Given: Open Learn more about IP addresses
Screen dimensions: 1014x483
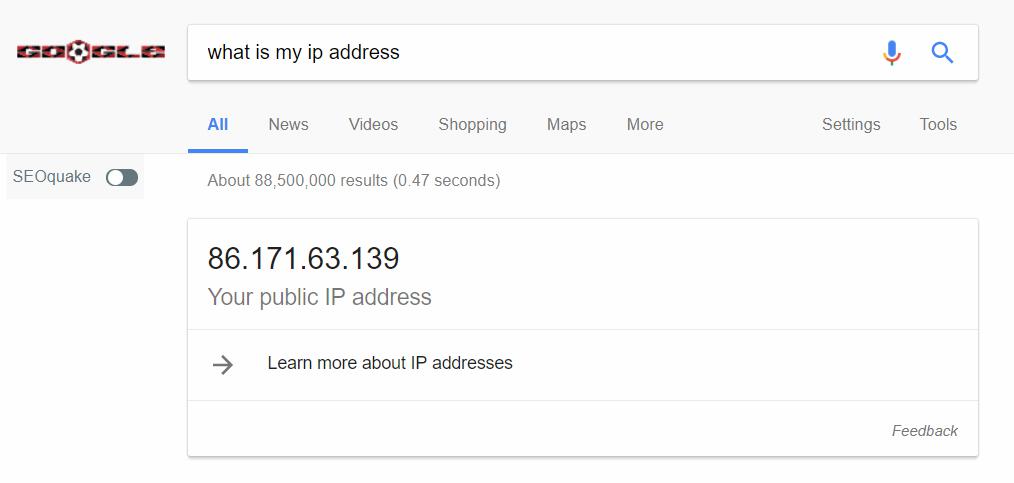Looking at the screenshot, I should [x=390, y=363].
